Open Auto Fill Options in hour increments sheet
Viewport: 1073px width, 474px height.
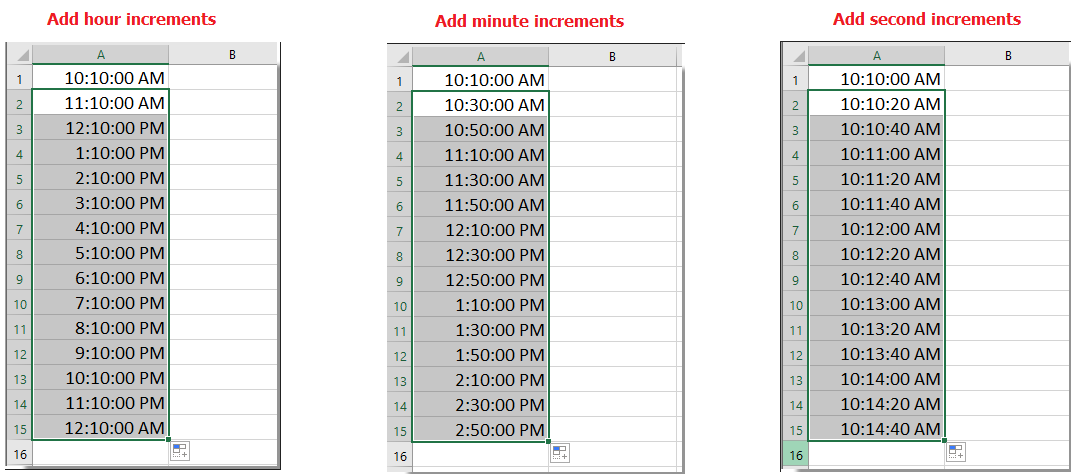click(180, 451)
